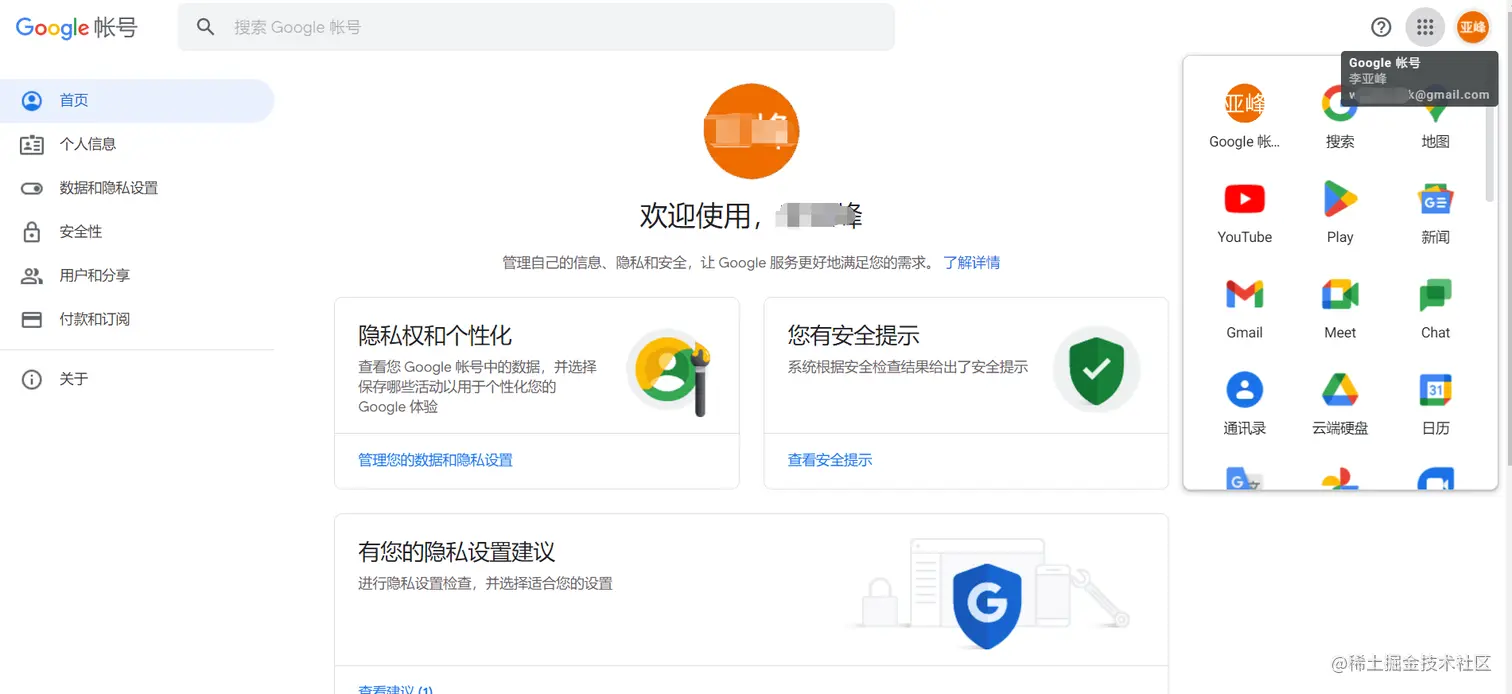The height and width of the screenshot is (694, 1512).
Task: Click the help question mark icon
Action: [x=1381, y=27]
